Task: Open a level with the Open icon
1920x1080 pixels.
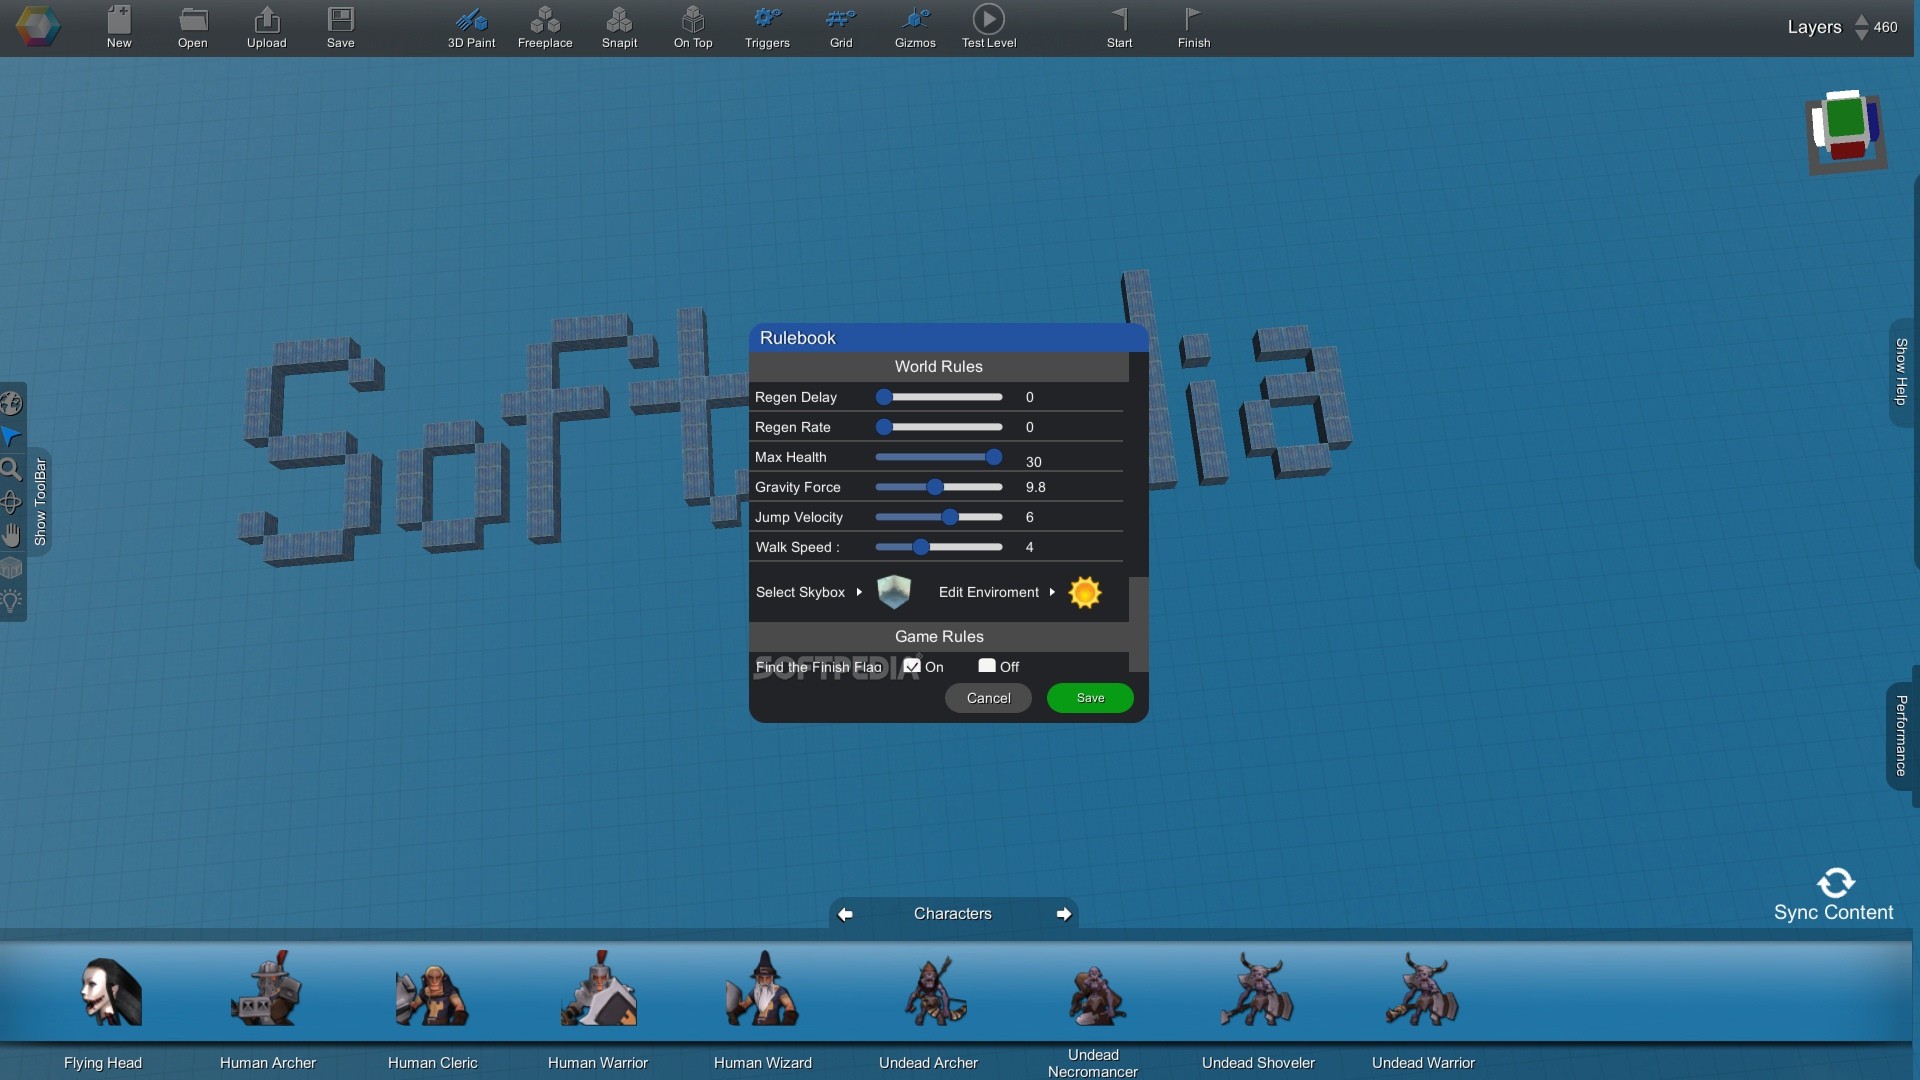Action: [193, 27]
